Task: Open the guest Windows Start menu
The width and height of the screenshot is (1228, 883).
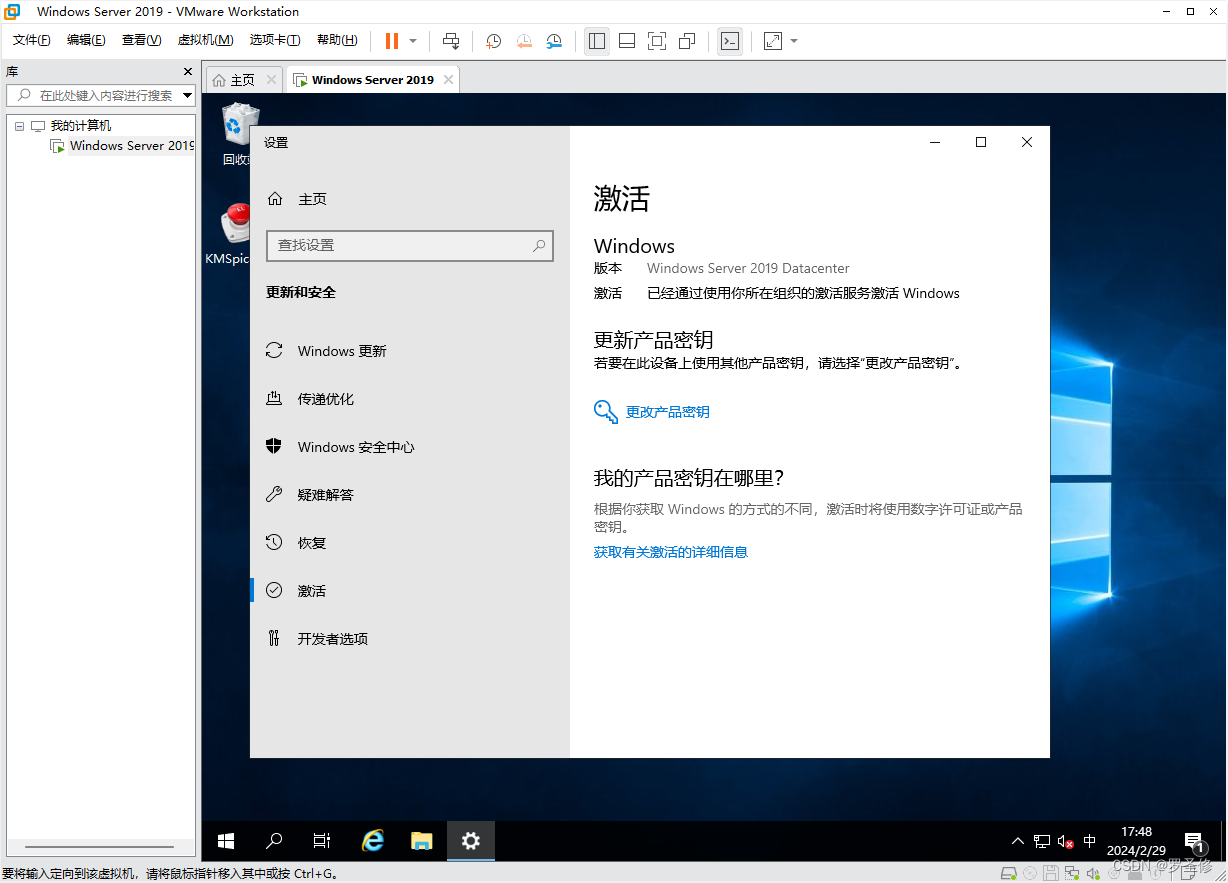Action: [x=226, y=841]
